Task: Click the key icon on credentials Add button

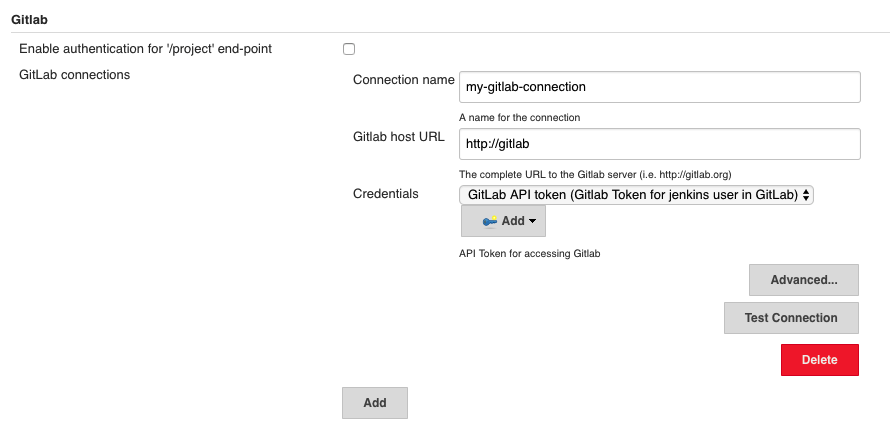Action: coord(490,221)
